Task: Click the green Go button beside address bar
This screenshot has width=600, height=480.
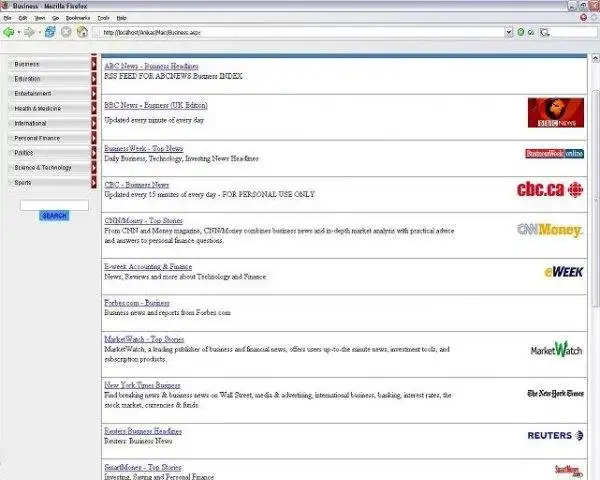Action: 521,32
